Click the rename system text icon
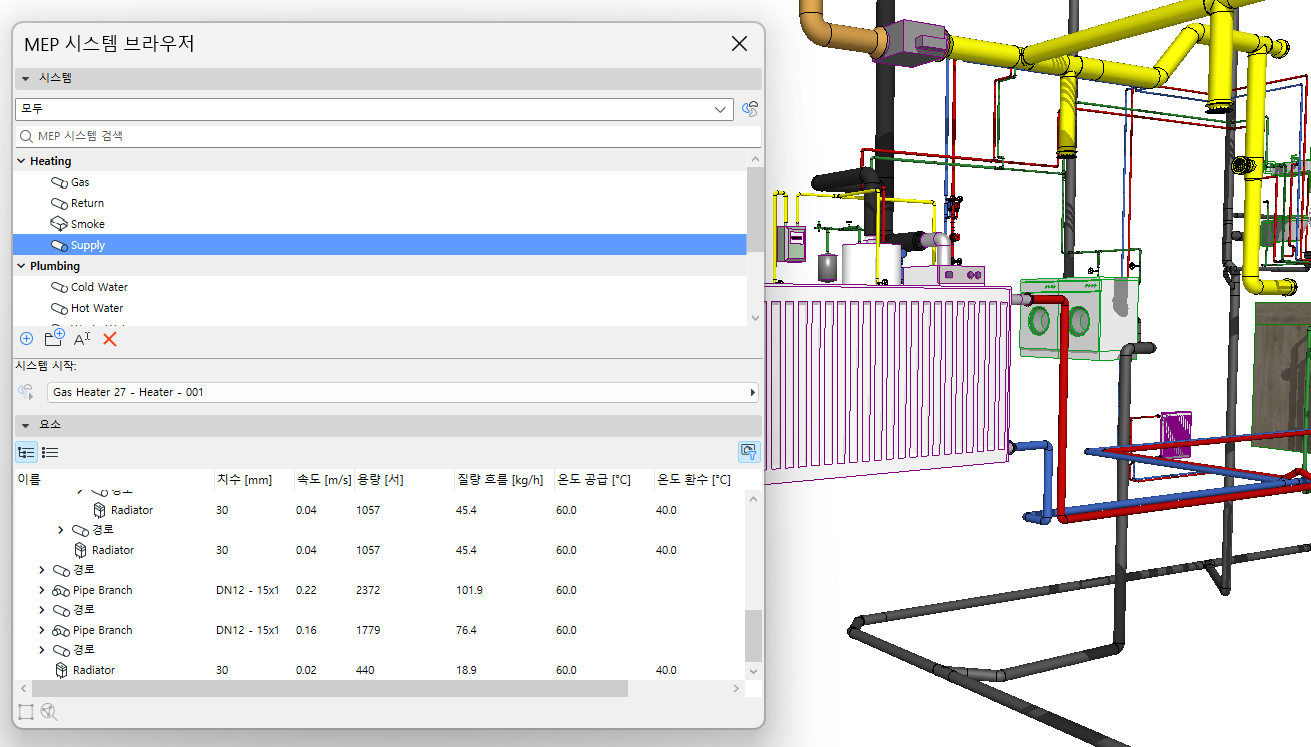The image size is (1311, 747). click(82, 339)
